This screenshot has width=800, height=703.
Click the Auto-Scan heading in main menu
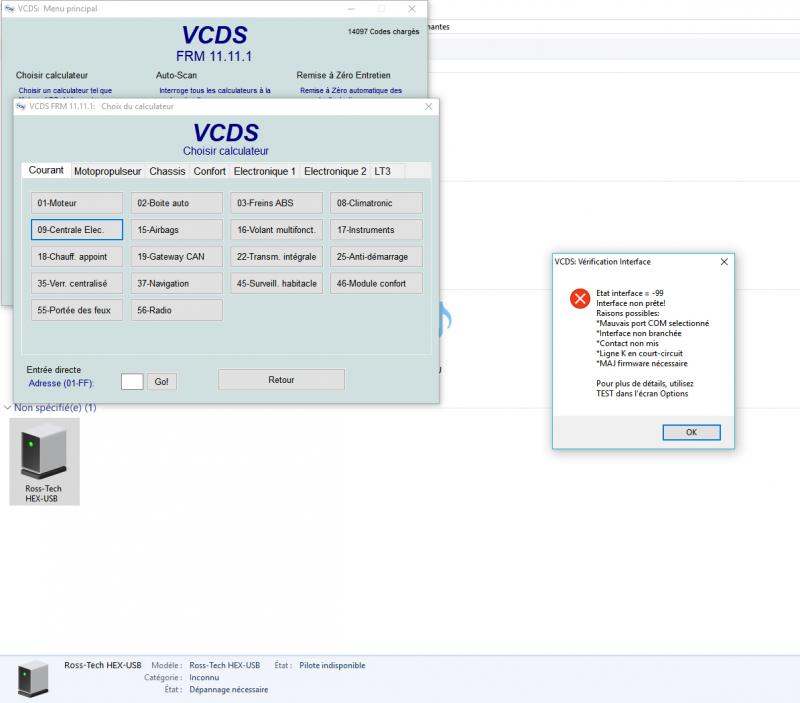(176, 75)
